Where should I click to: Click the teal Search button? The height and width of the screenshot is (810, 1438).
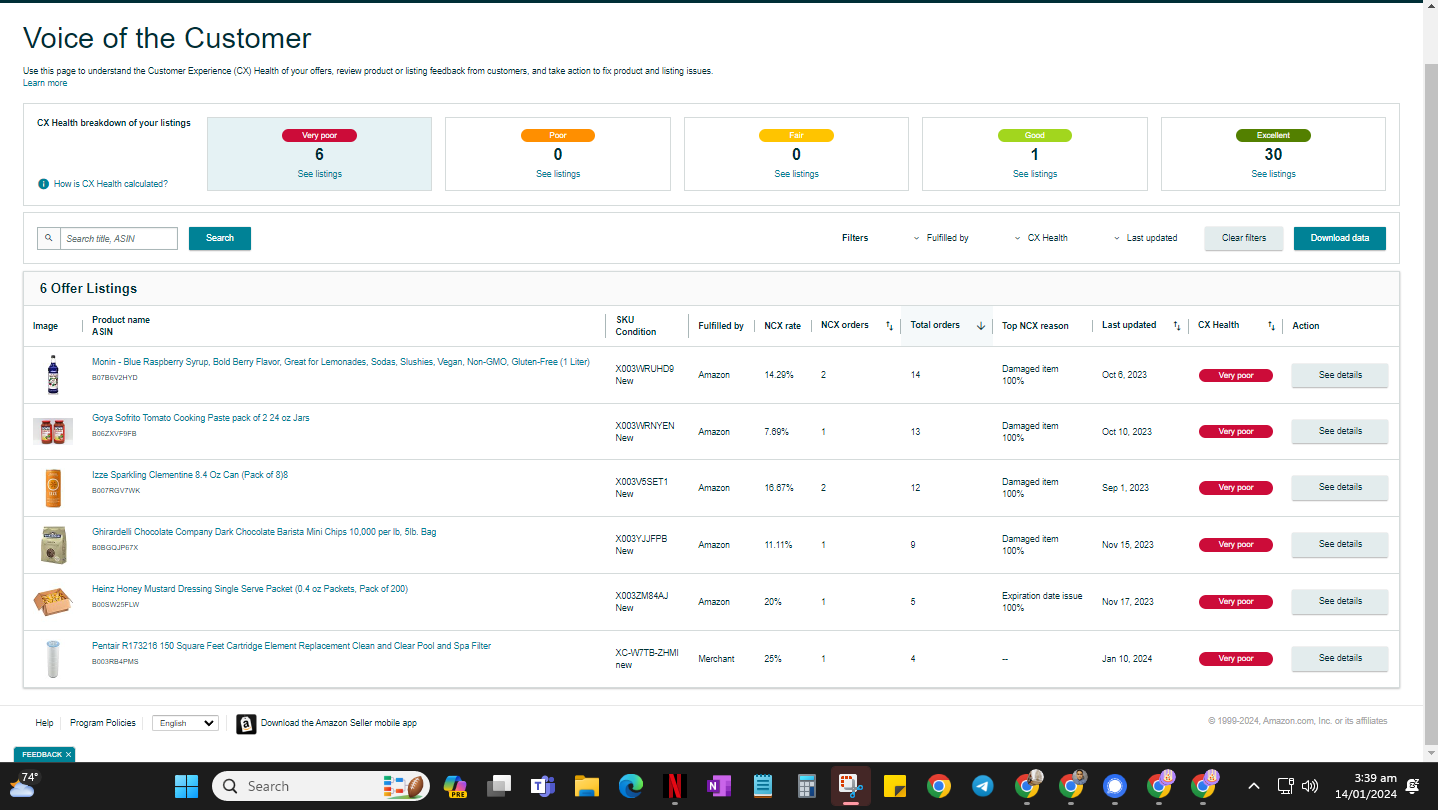pyautogui.click(x=220, y=238)
